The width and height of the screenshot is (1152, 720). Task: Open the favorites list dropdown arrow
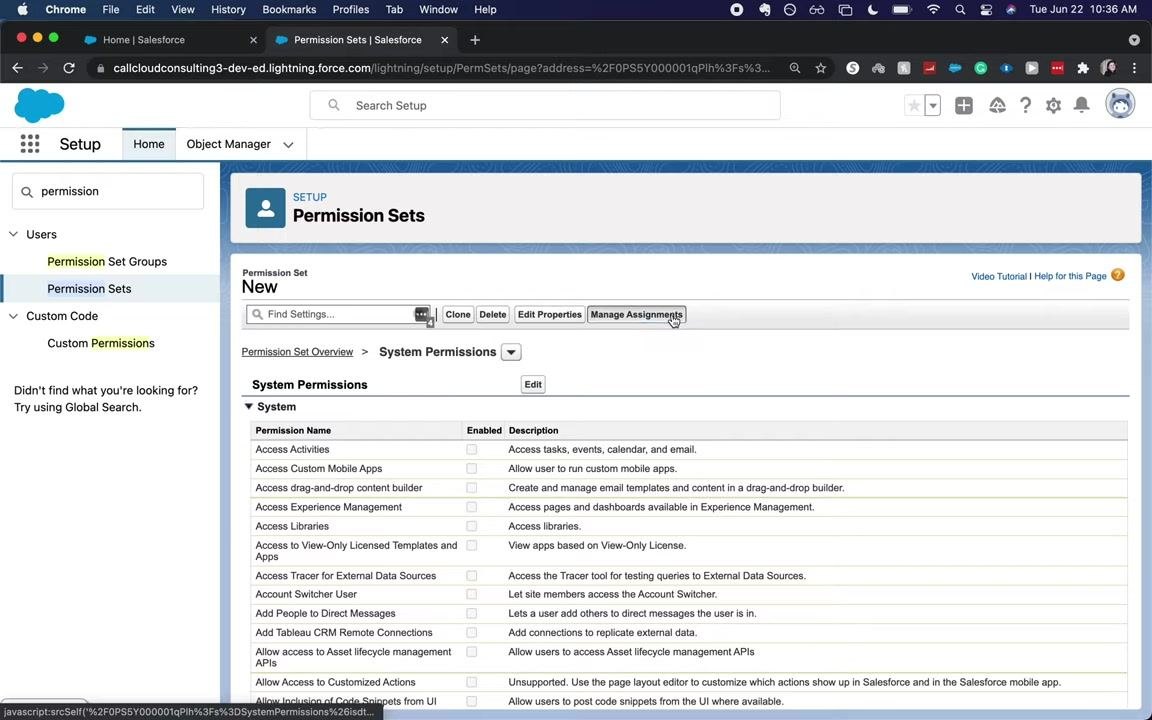coord(932,106)
